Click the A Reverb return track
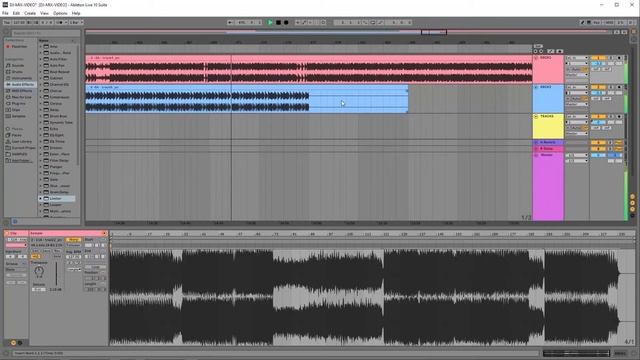The width and height of the screenshot is (640, 360). 548,142
